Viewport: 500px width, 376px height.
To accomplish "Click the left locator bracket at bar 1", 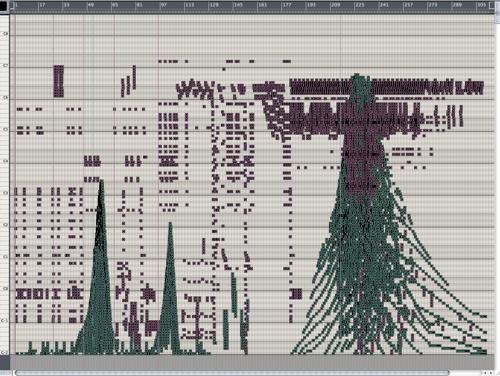I will (12, 5).
